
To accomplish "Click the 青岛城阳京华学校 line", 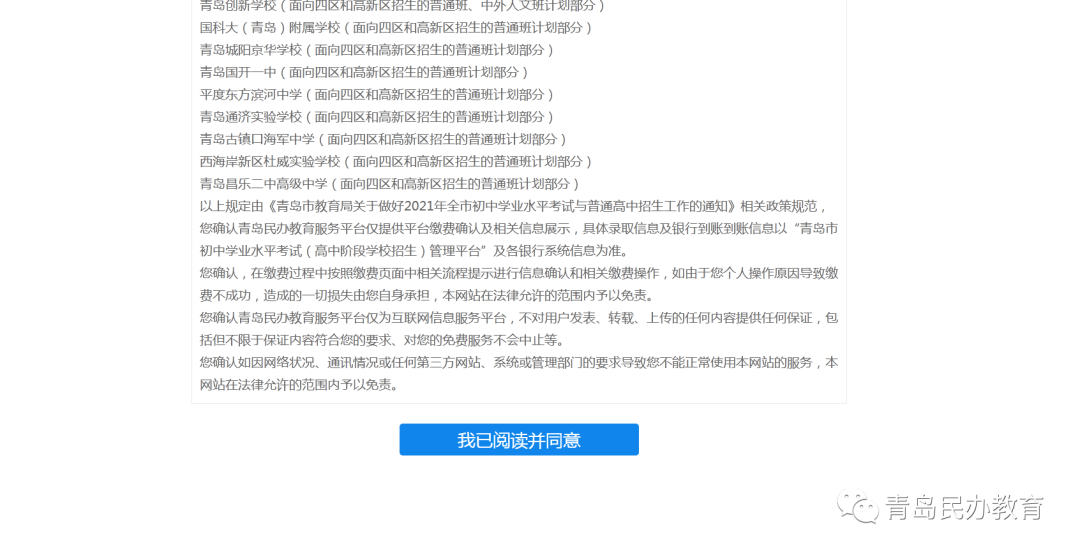I will point(377,50).
